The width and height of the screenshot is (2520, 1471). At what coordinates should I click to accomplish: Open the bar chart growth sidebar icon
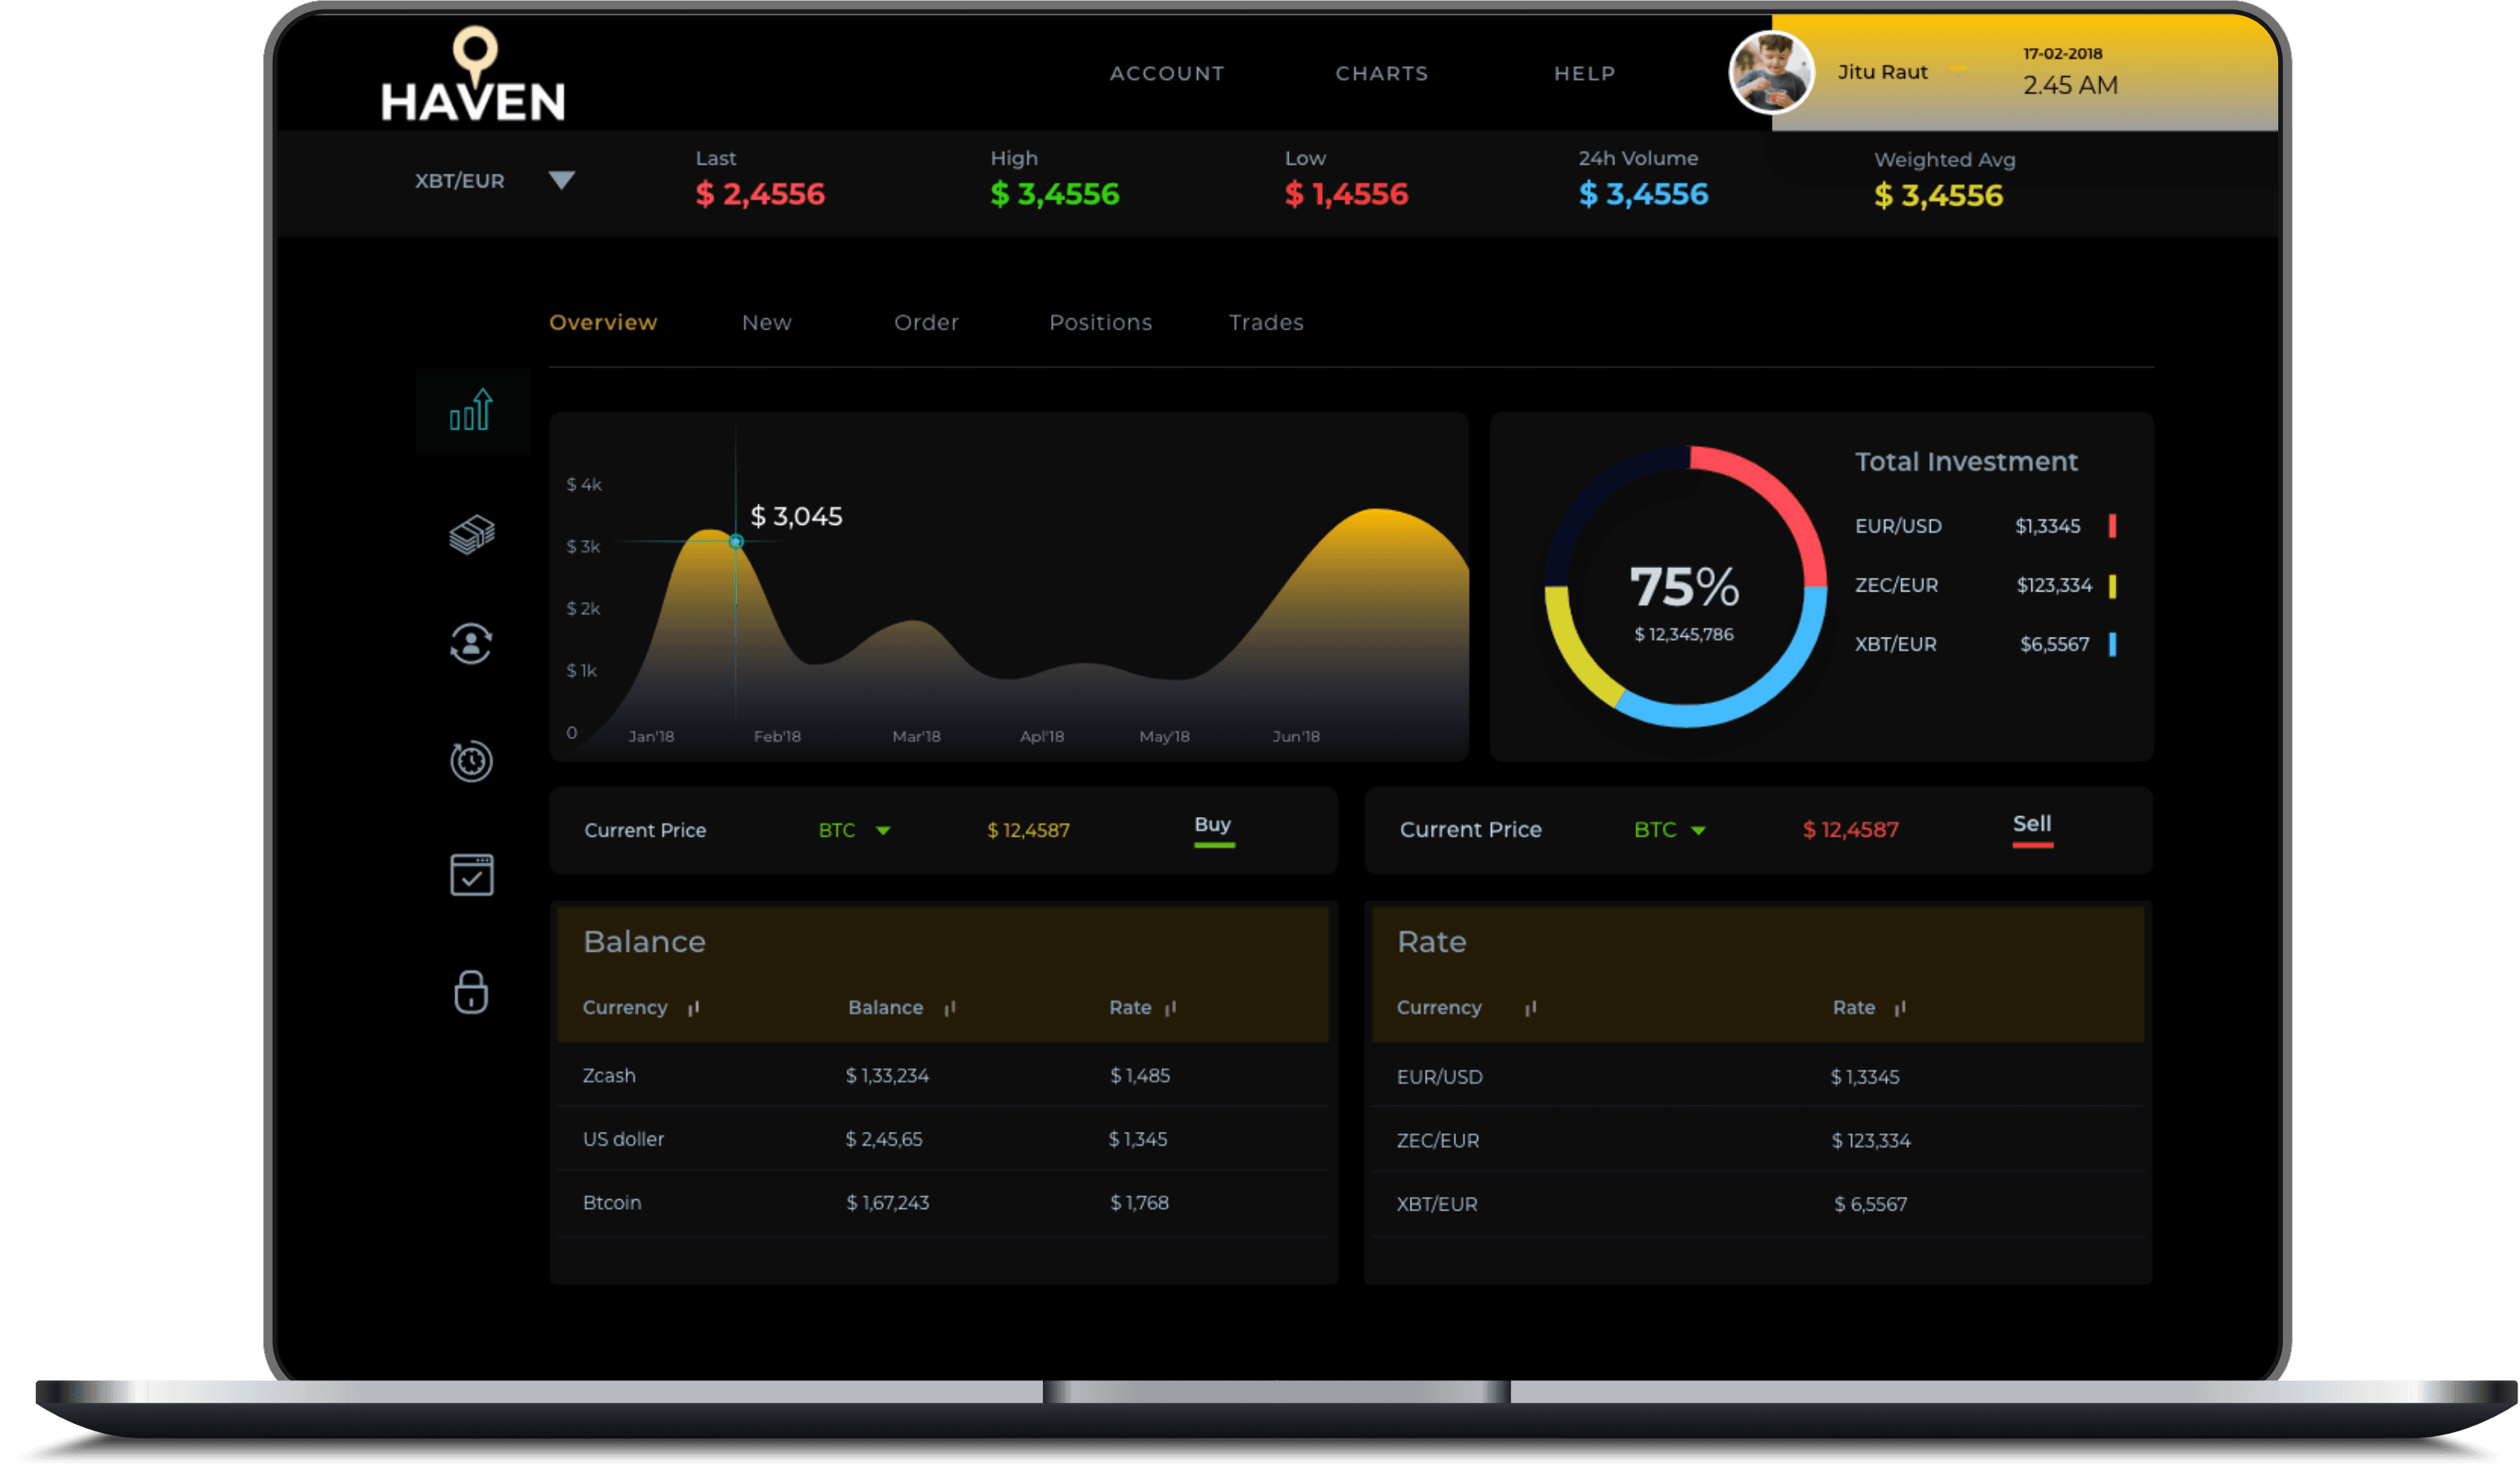[471, 411]
